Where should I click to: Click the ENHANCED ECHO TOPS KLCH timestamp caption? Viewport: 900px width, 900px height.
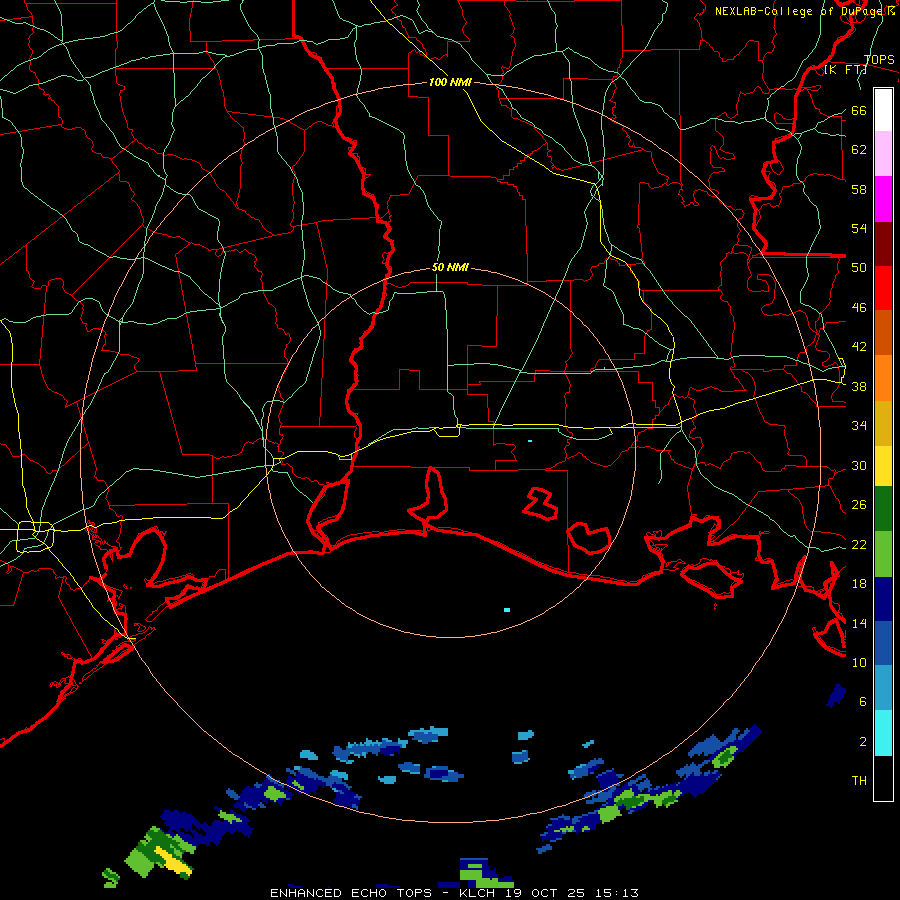(x=454, y=893)
